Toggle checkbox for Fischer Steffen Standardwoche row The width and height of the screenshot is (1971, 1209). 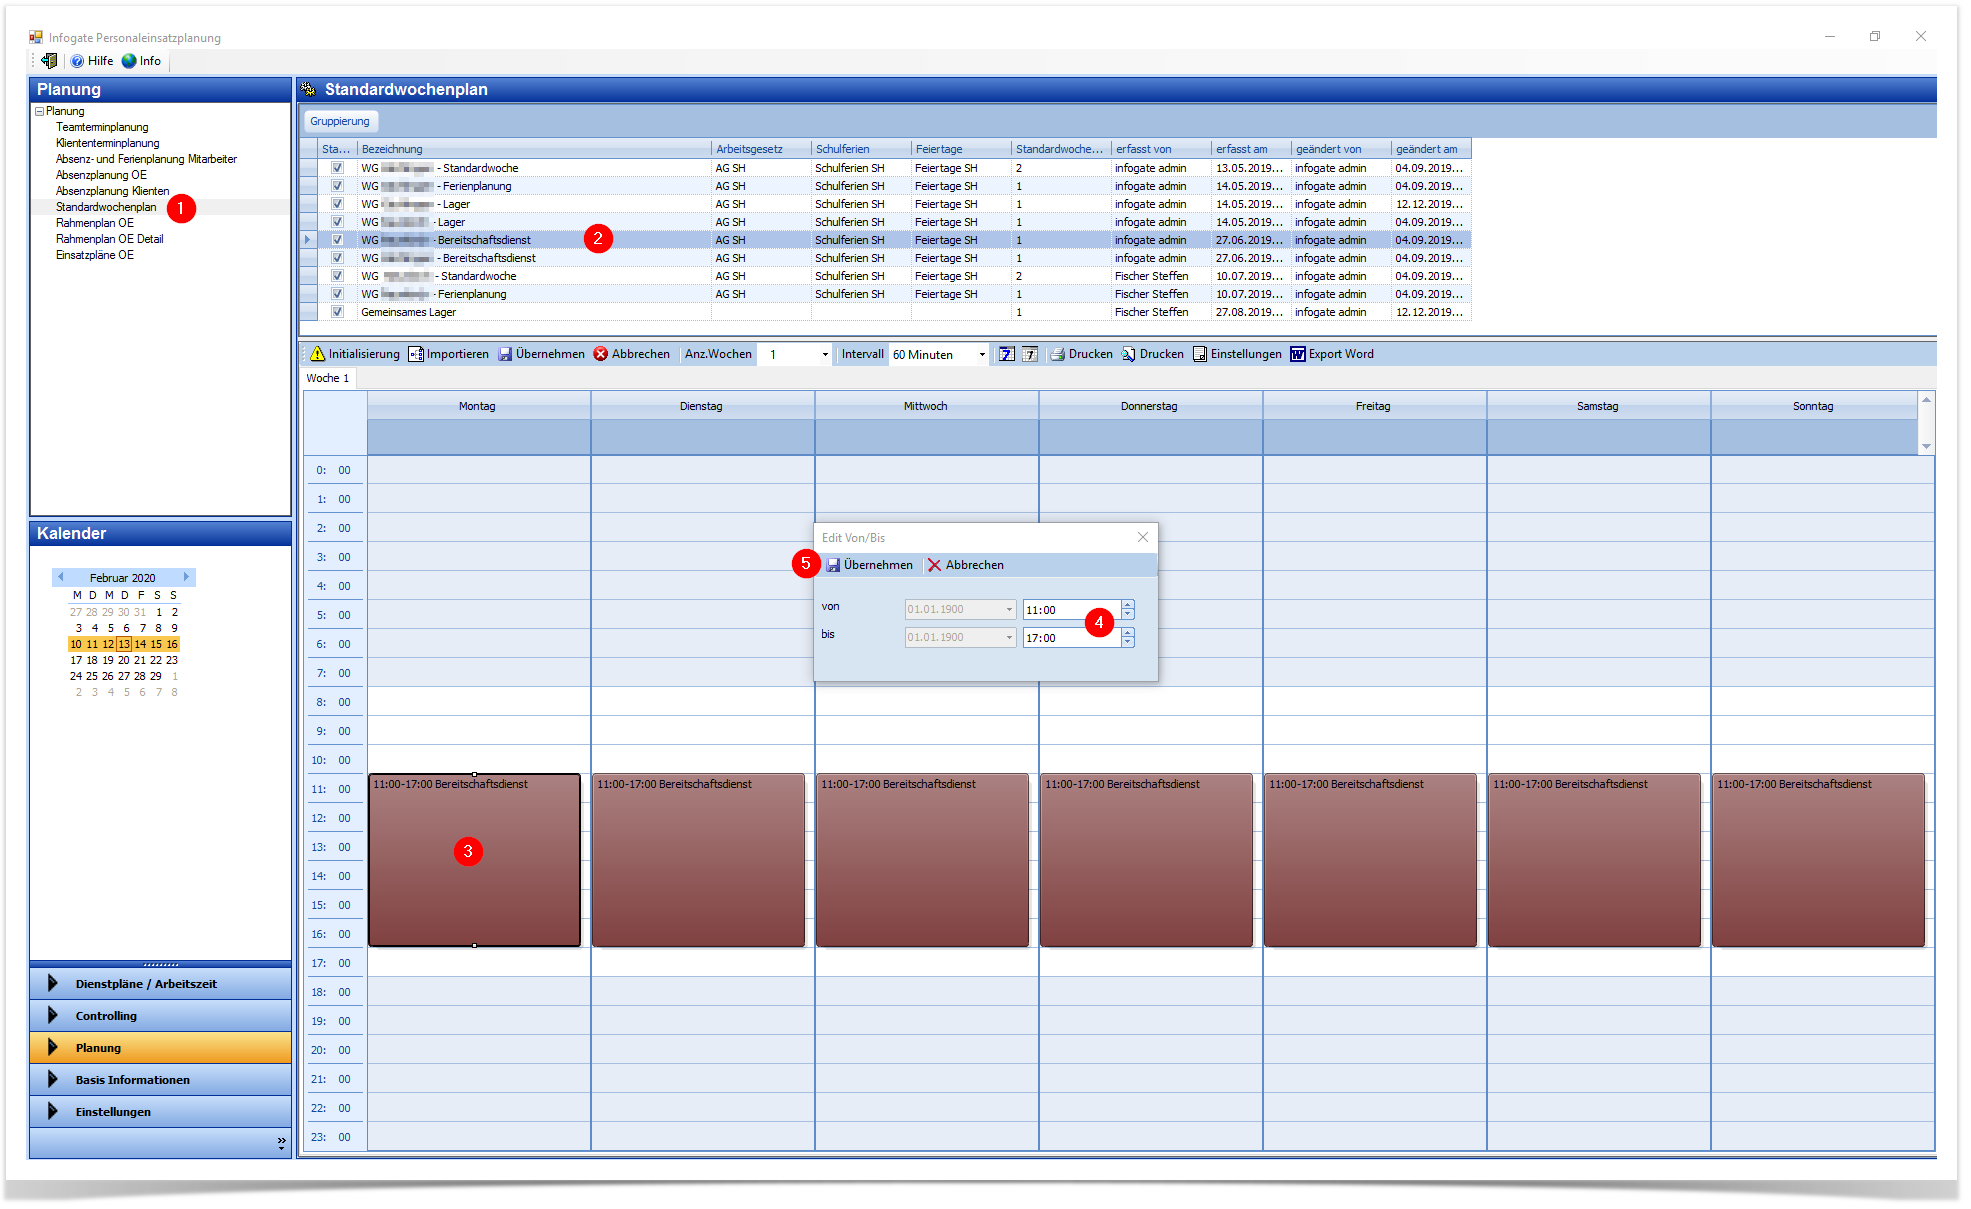pyautogui.click(x=338, y=276)
